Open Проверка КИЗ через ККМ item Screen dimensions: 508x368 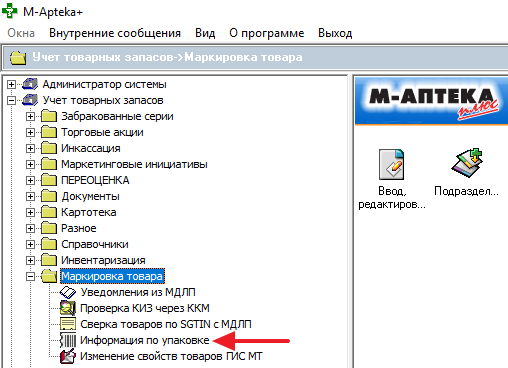(x=145, y=308)
